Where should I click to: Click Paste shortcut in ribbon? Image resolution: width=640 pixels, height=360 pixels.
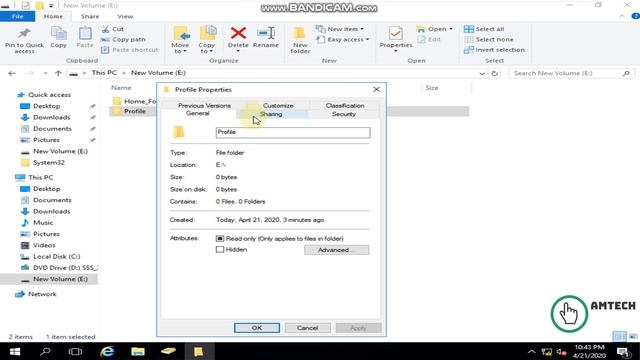coord(129,50)
